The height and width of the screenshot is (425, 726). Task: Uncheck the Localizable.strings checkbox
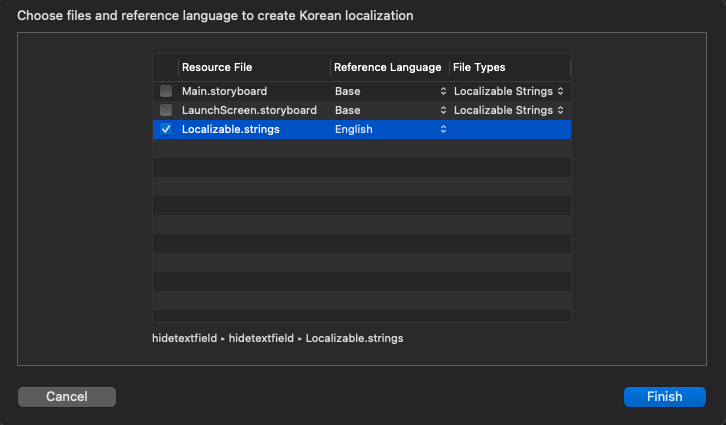click(x=166, y=129)
